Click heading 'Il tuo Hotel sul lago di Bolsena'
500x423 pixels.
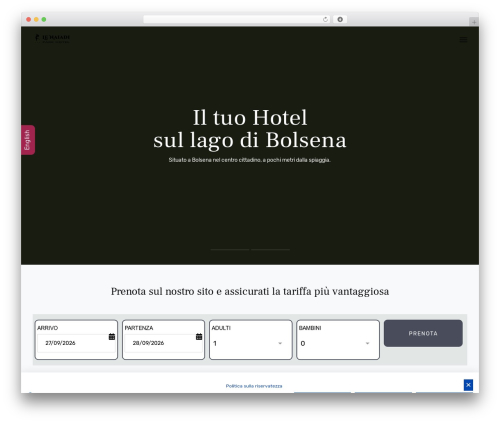tap(250, 129)
